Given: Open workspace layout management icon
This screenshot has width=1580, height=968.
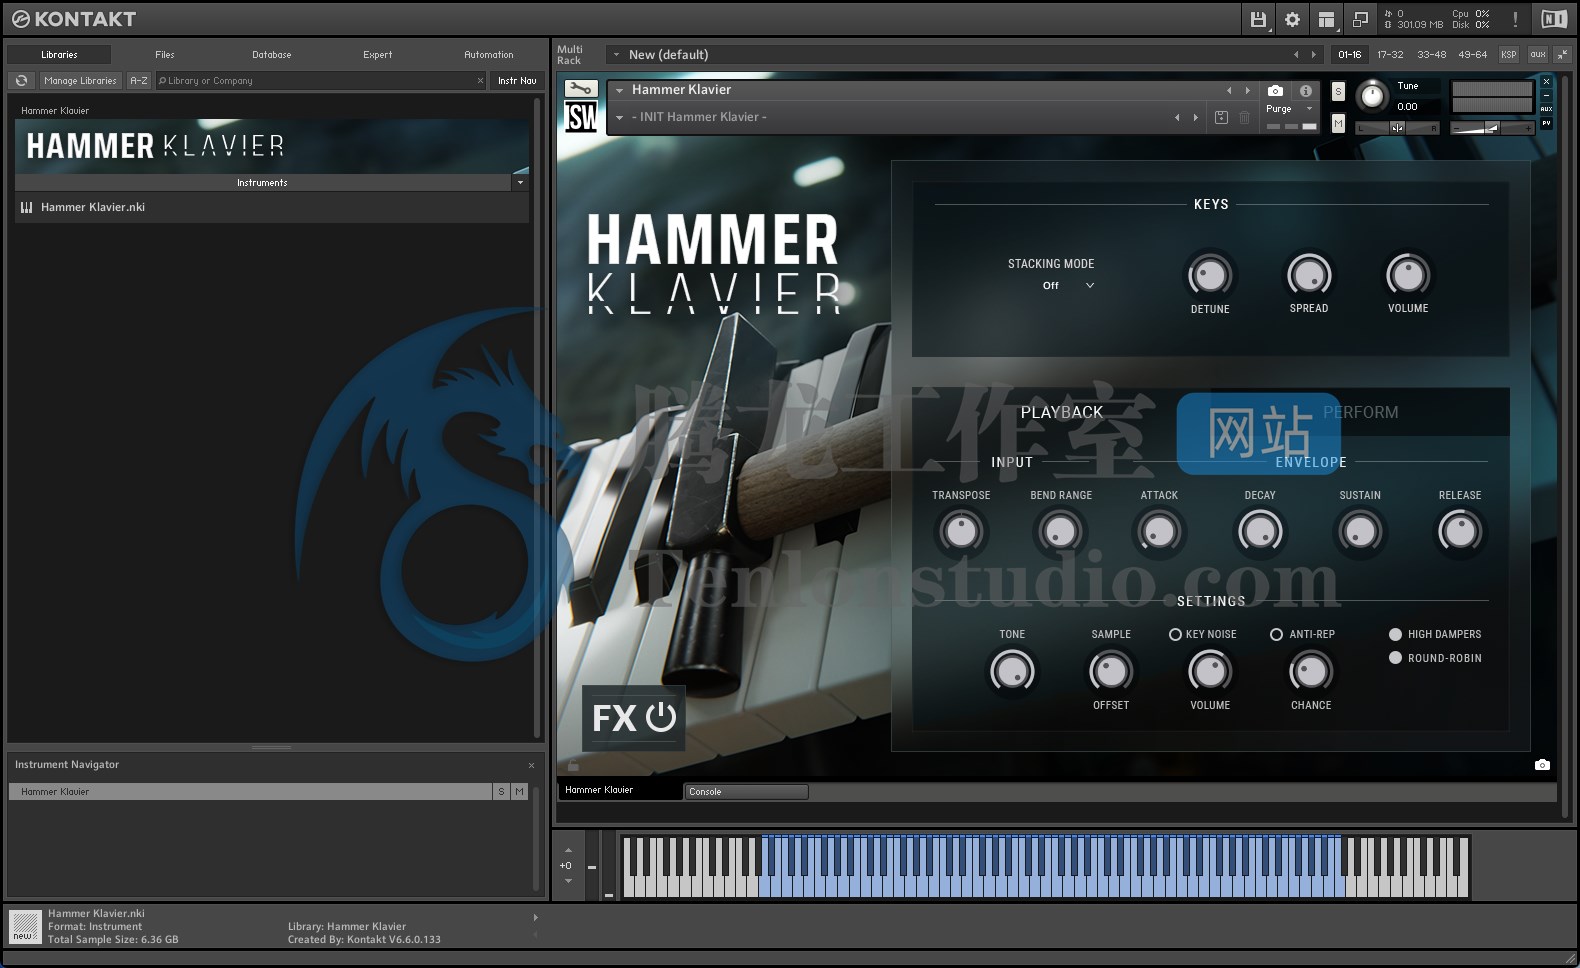Looking at the screenshot, I should (1326, 19).
